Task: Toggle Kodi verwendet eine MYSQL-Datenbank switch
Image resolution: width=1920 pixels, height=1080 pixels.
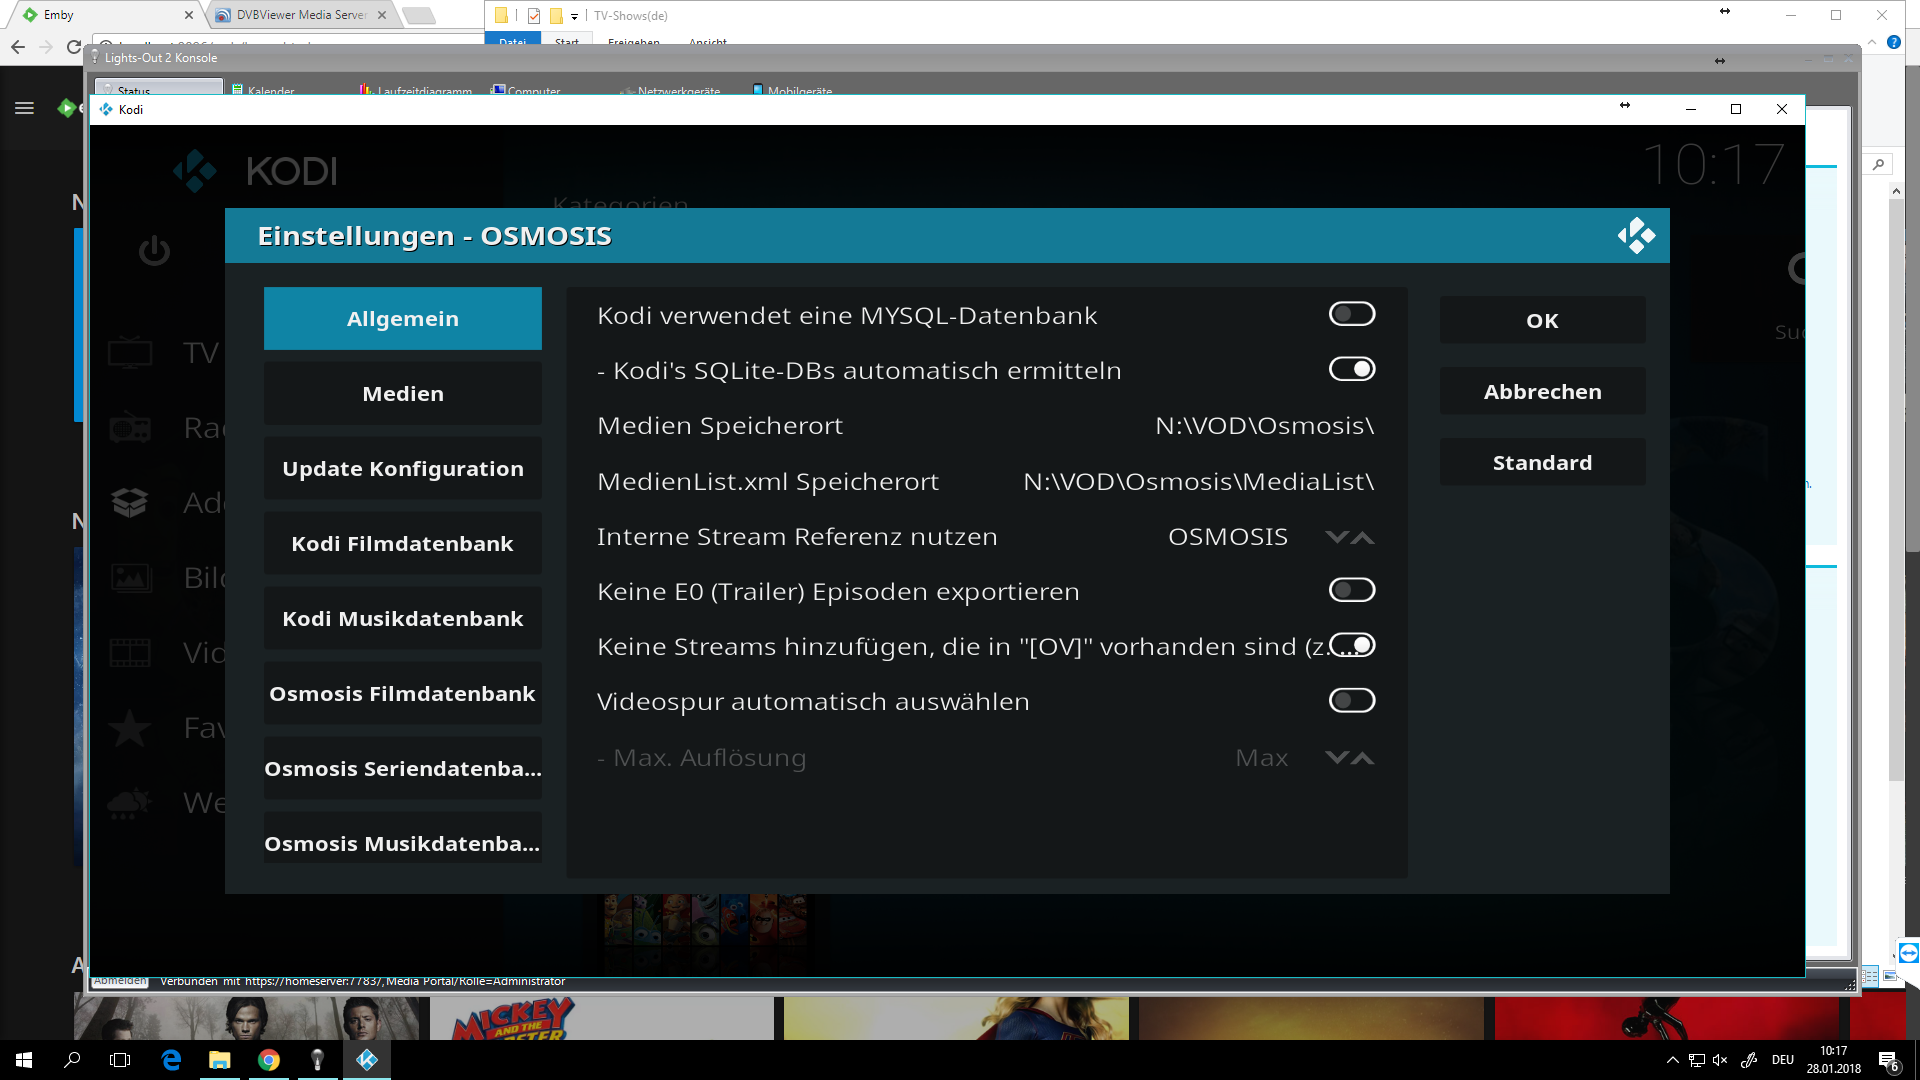Action: tap(1352, 314)
